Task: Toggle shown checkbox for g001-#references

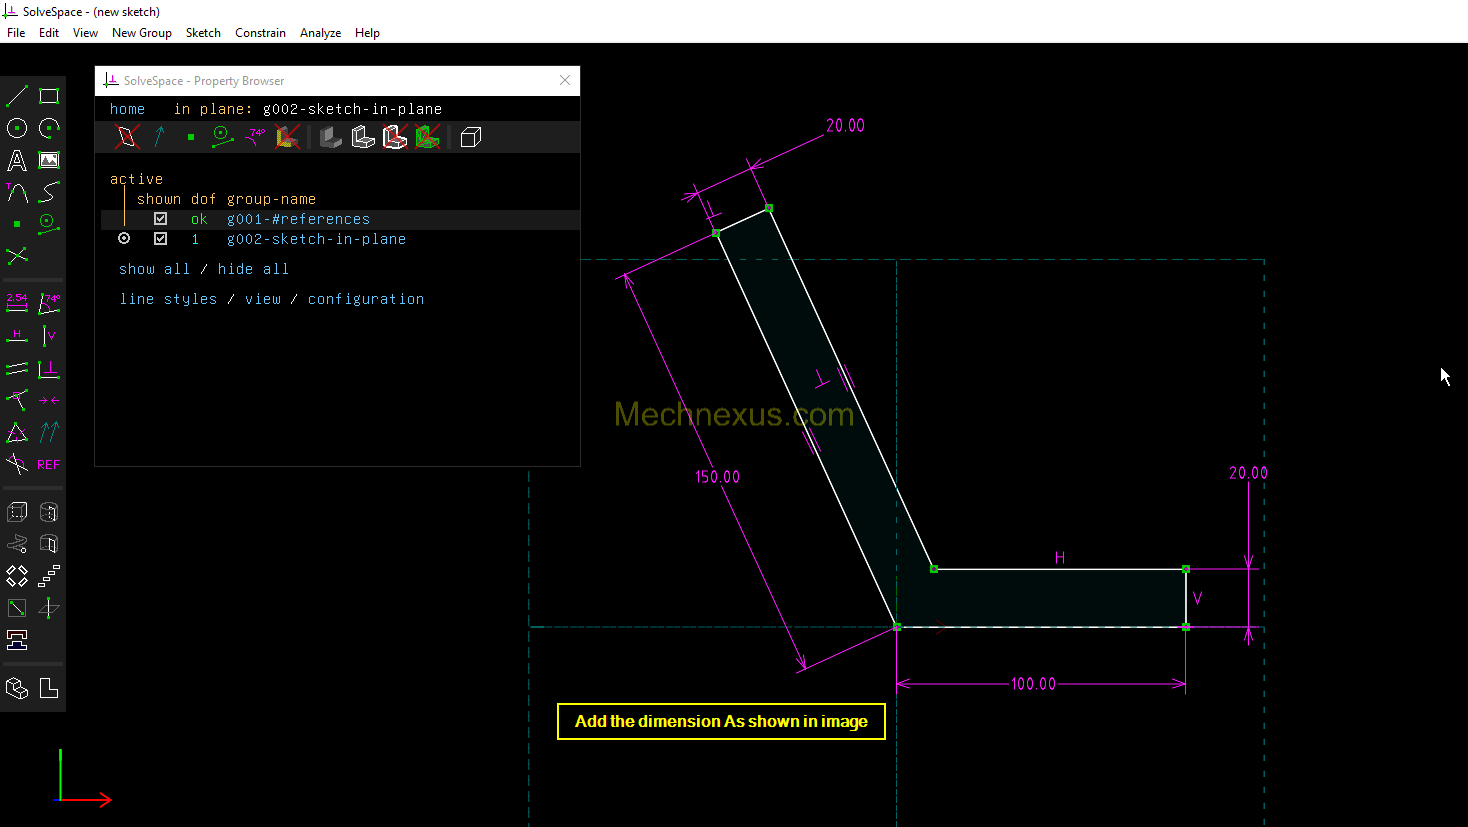Action: [x=160, y=219]
